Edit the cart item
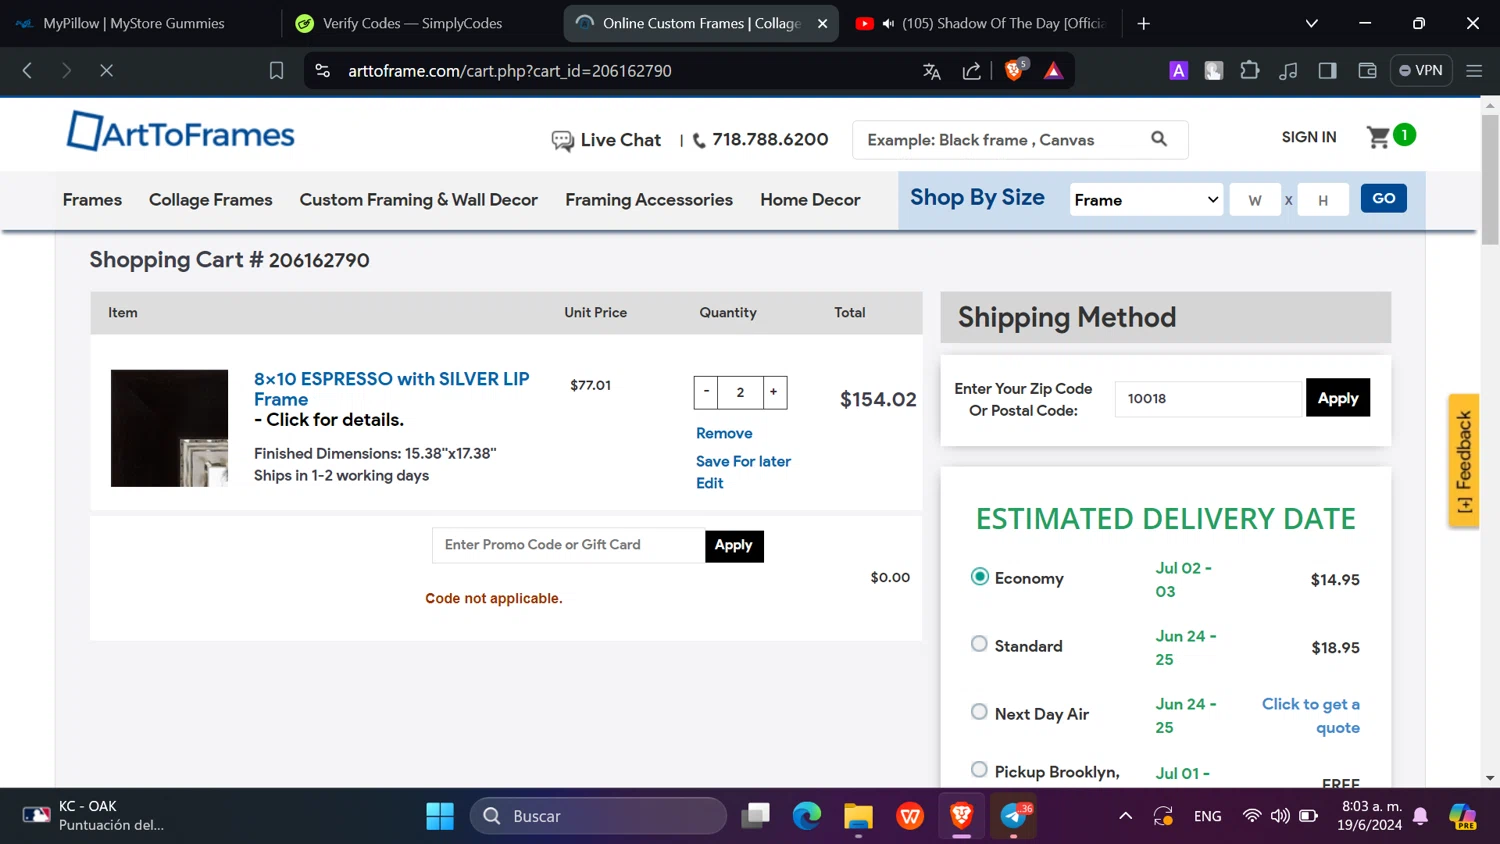 pos(709,483)
